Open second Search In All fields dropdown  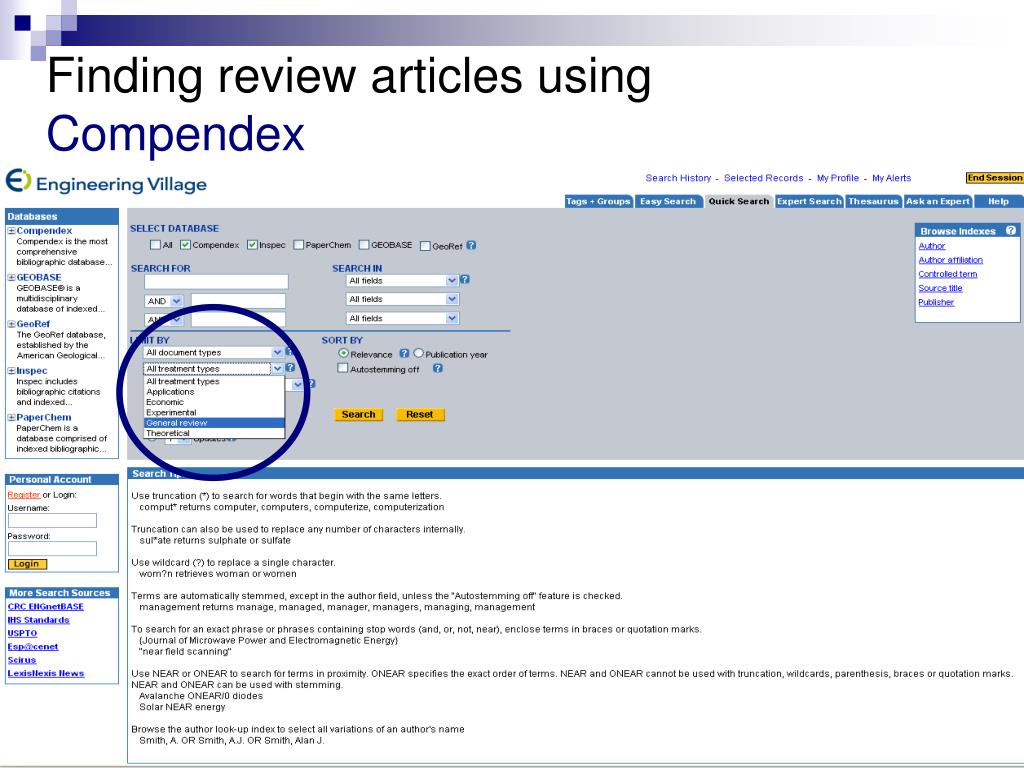point(402,299)
